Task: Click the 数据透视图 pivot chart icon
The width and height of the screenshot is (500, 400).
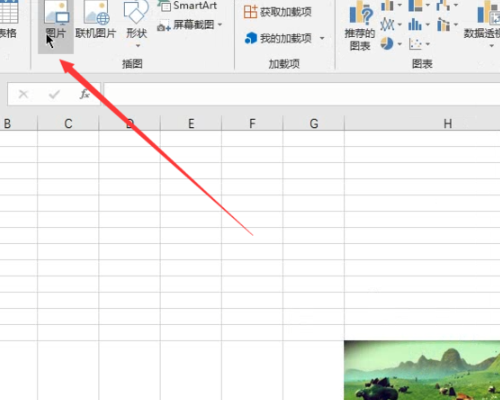Action: point(488,13)
